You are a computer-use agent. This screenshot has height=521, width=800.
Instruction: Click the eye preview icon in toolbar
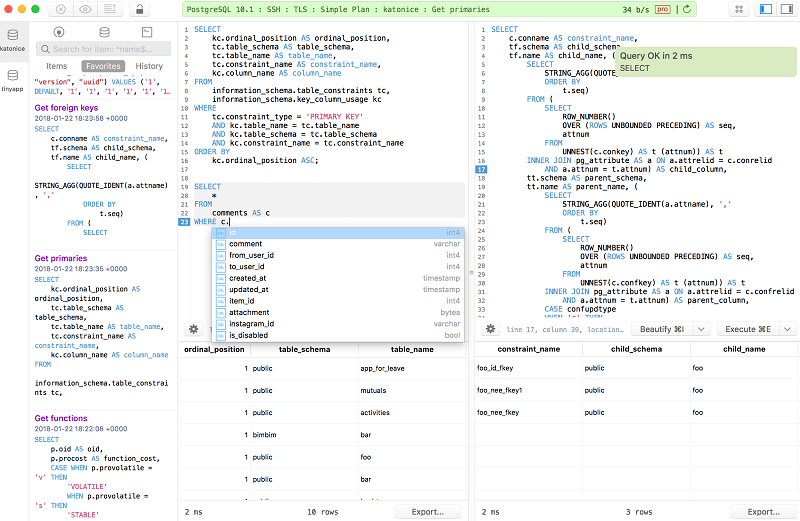pyautogui.click(x=85, y=9)
